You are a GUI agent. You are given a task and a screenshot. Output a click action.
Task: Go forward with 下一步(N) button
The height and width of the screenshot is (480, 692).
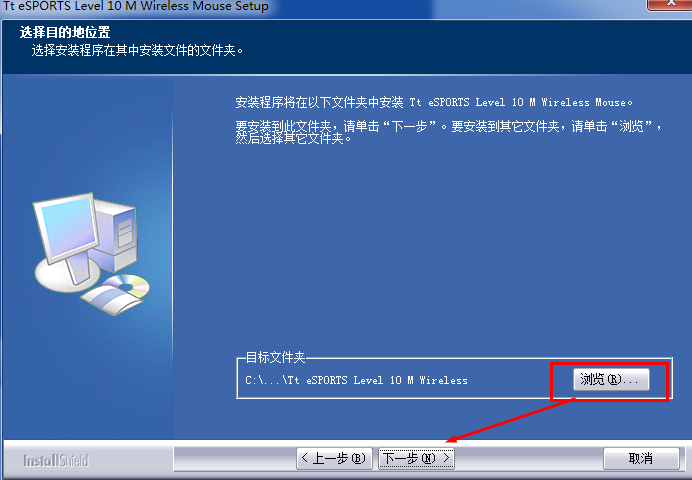(416, 458)
